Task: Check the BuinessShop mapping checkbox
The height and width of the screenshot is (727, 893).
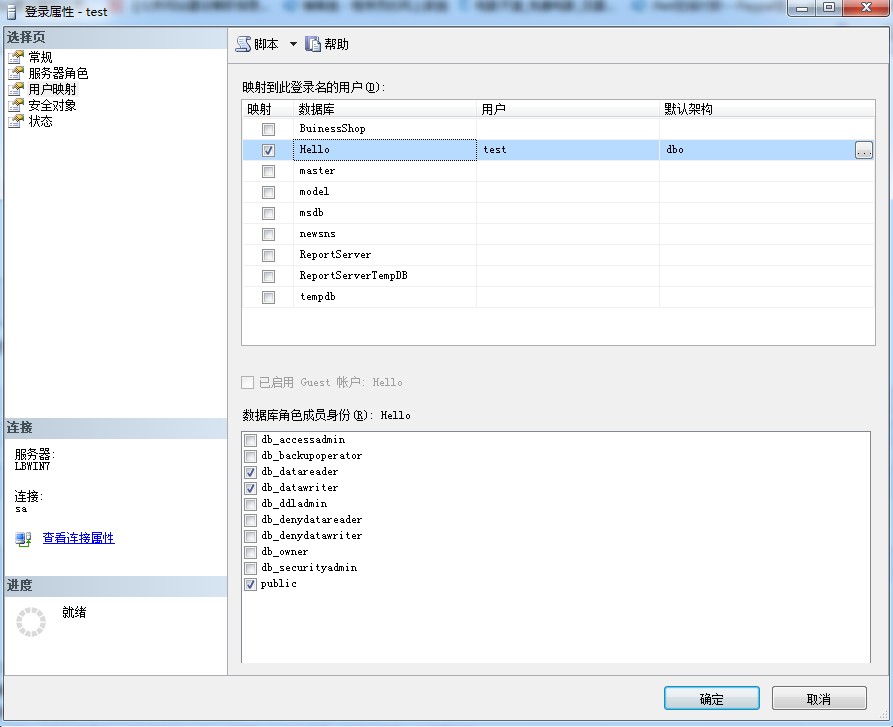Action: pos(268,129)
